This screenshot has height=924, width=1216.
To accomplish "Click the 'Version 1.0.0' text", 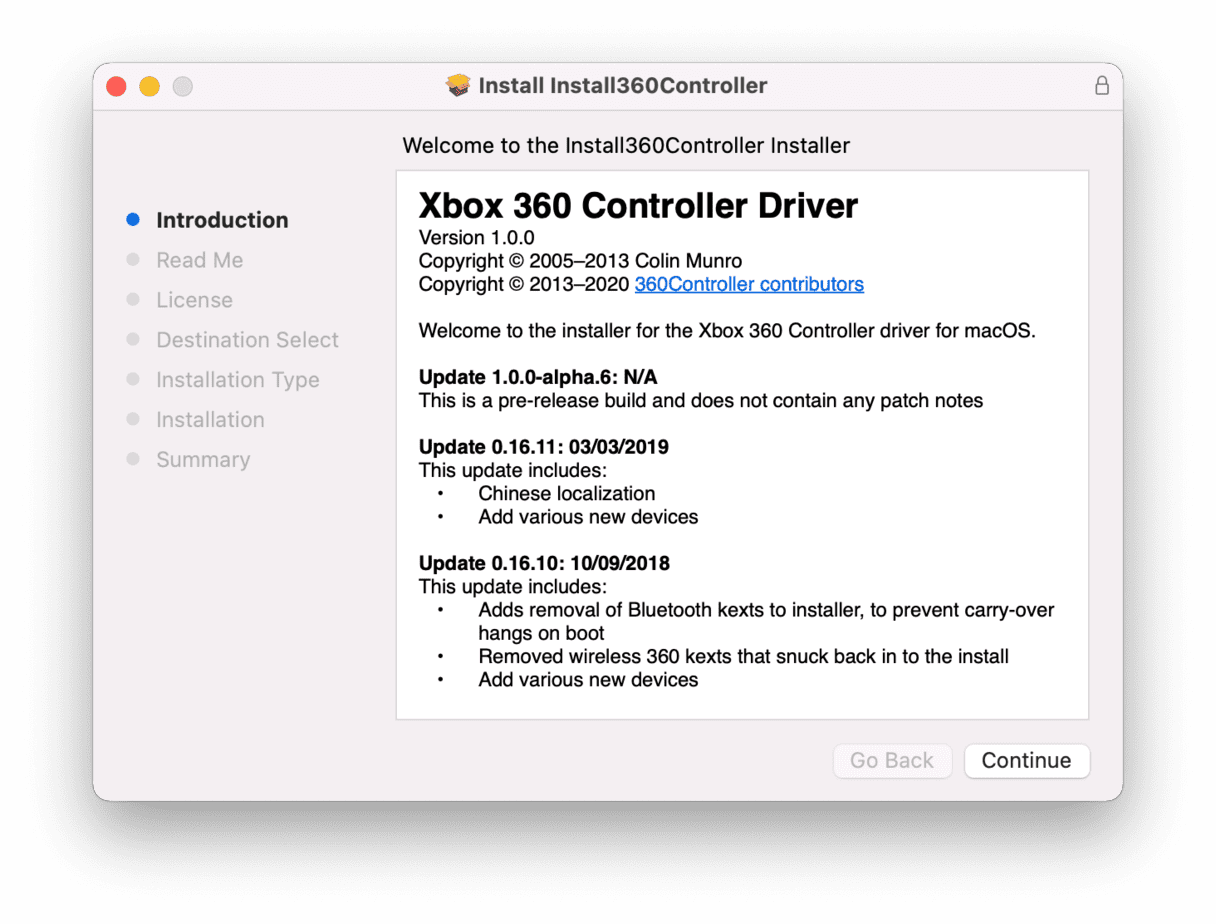I will (476, 238).
